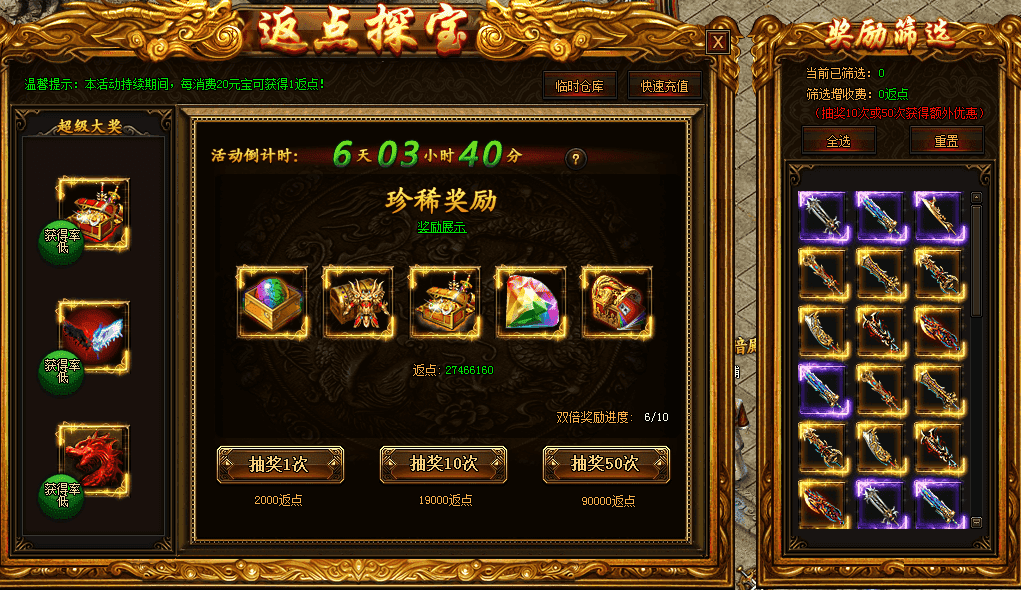Click the 快速充值 quick recharge button

pos(664,86)
